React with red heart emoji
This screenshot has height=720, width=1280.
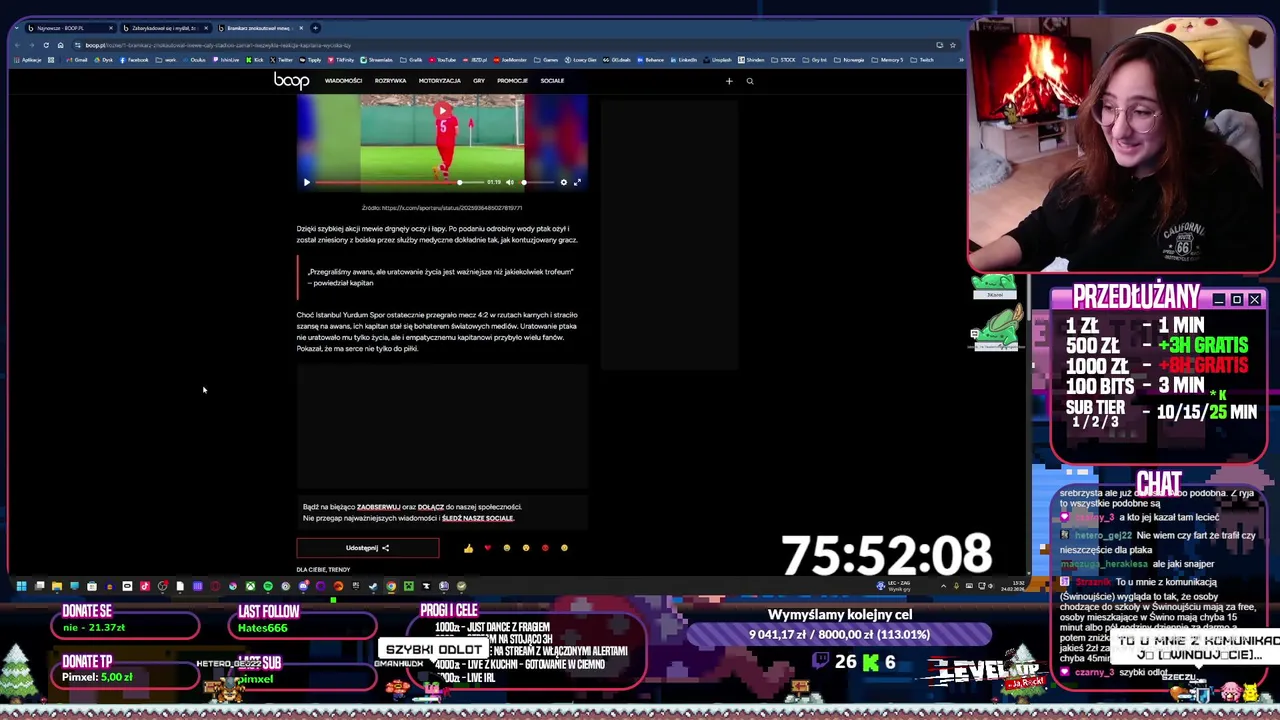(x=487, y=548)
